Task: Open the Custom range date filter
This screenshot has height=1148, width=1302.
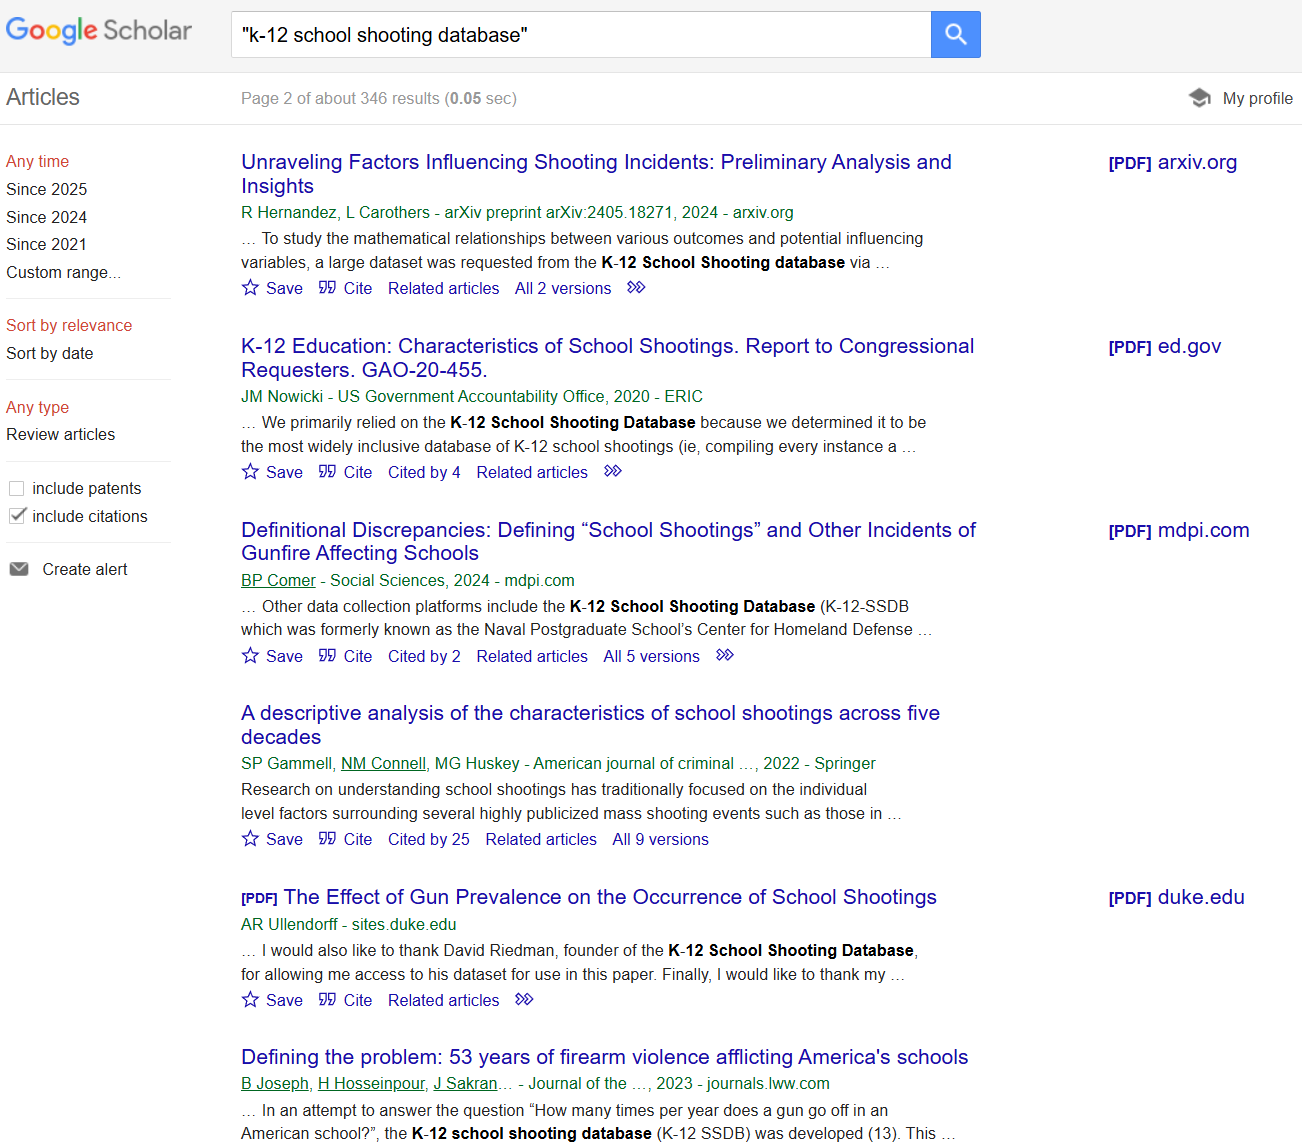Action: click(x=63, y=272)
